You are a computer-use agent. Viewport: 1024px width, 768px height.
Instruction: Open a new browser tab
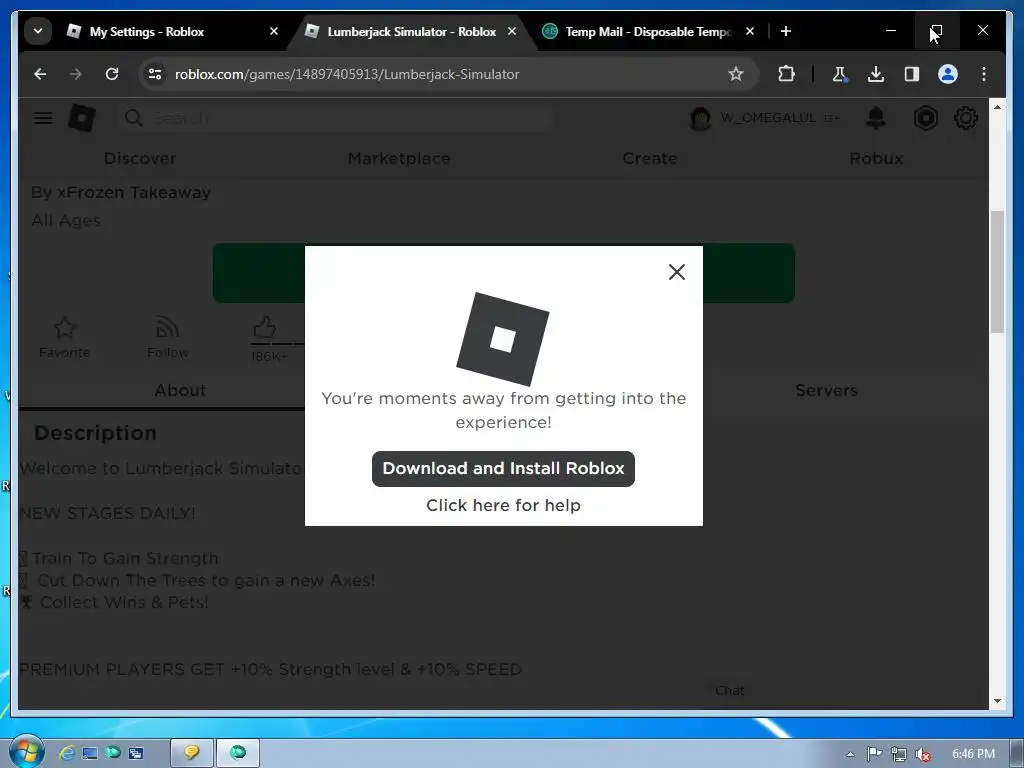point(786,31)
